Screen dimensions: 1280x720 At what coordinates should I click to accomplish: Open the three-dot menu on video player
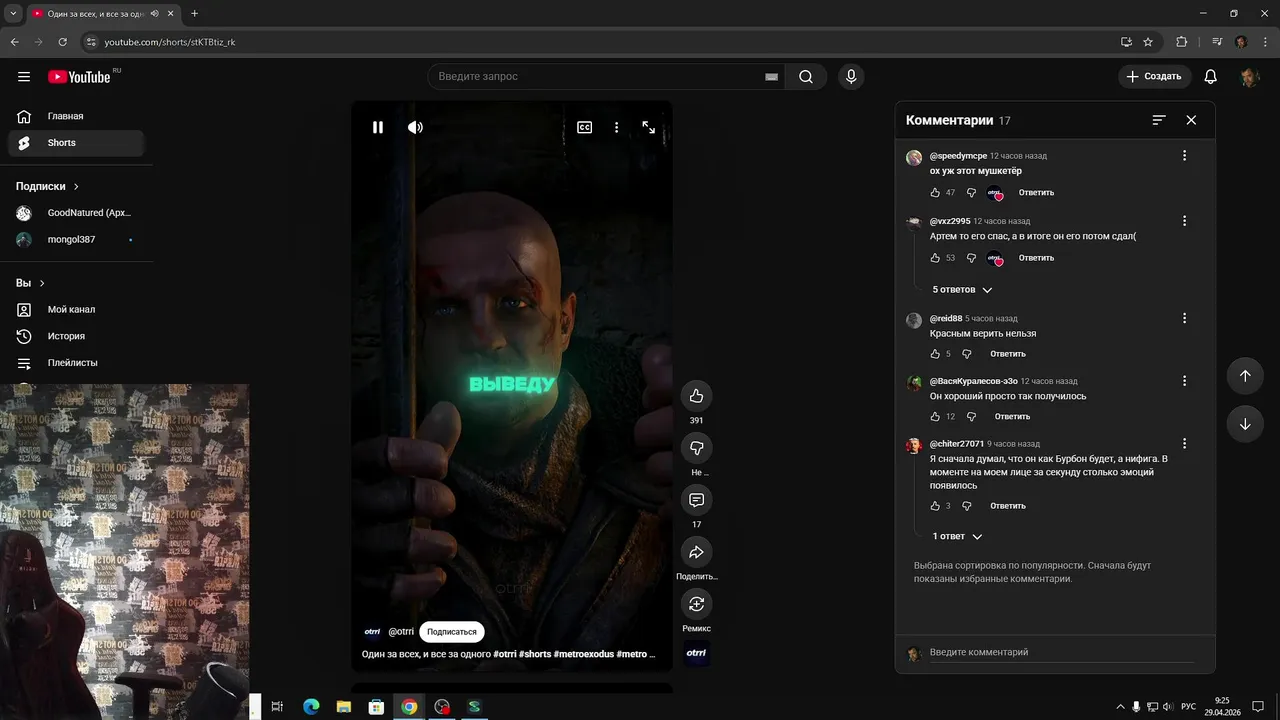pyautogui.click(x=617, y=127)
